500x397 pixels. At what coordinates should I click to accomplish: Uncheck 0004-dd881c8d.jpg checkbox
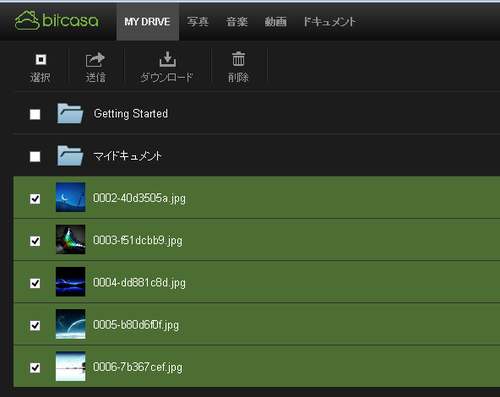click(x=35, y=283)
